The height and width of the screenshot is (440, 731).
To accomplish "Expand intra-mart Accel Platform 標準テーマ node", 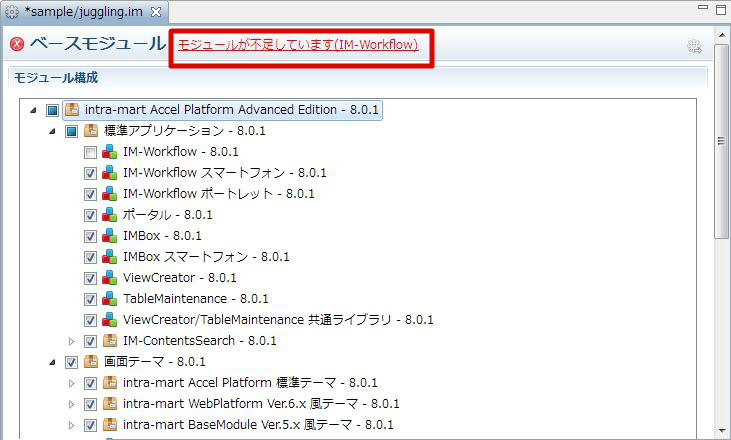I will point(71,383).
